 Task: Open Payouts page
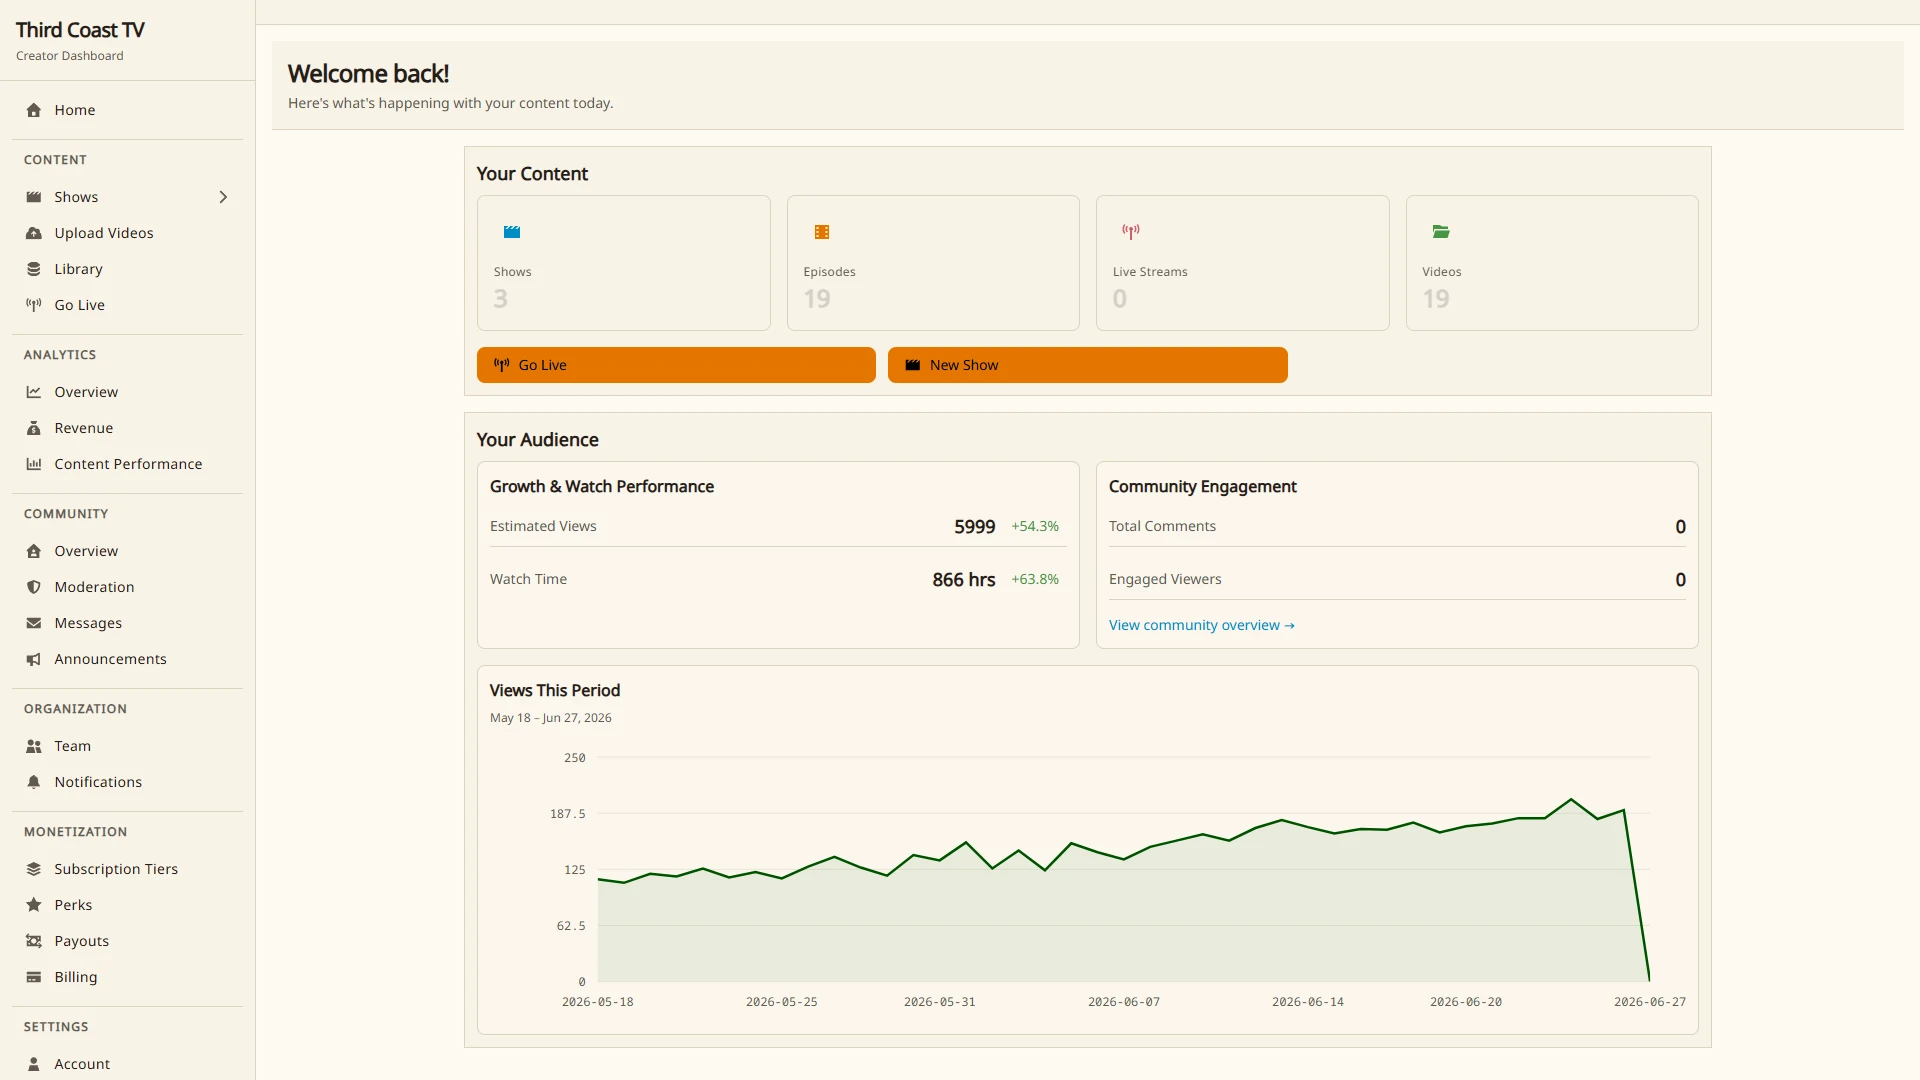(128, 941)
